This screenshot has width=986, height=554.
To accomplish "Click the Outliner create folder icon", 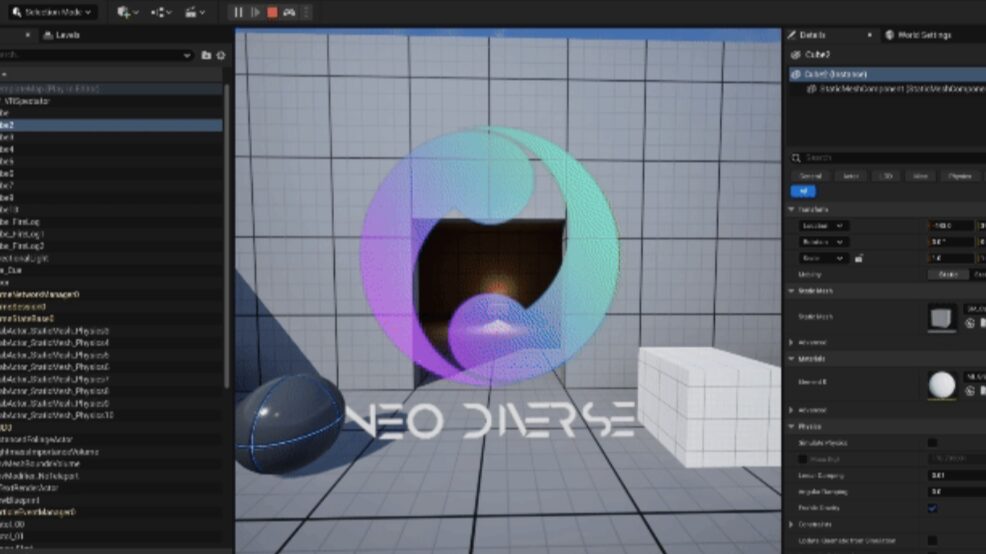I will 207,56.
